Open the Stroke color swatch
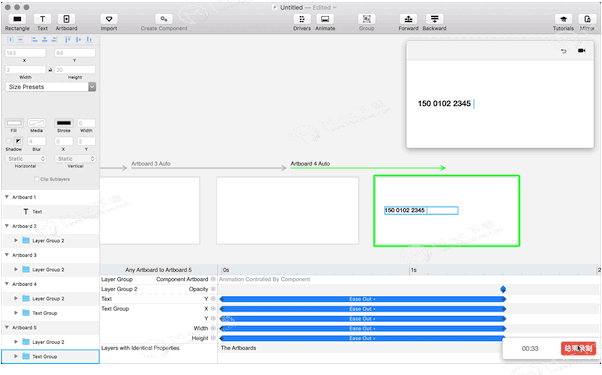 coord(64,123)
